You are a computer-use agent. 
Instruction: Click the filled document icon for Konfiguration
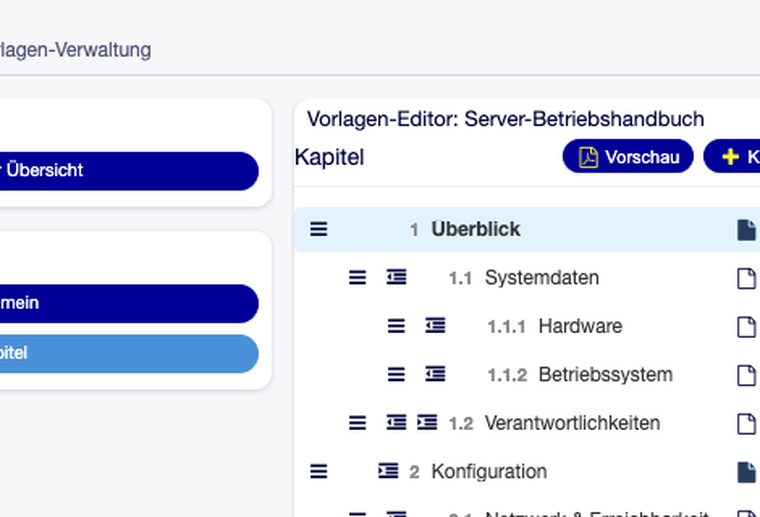coord(746,472)
